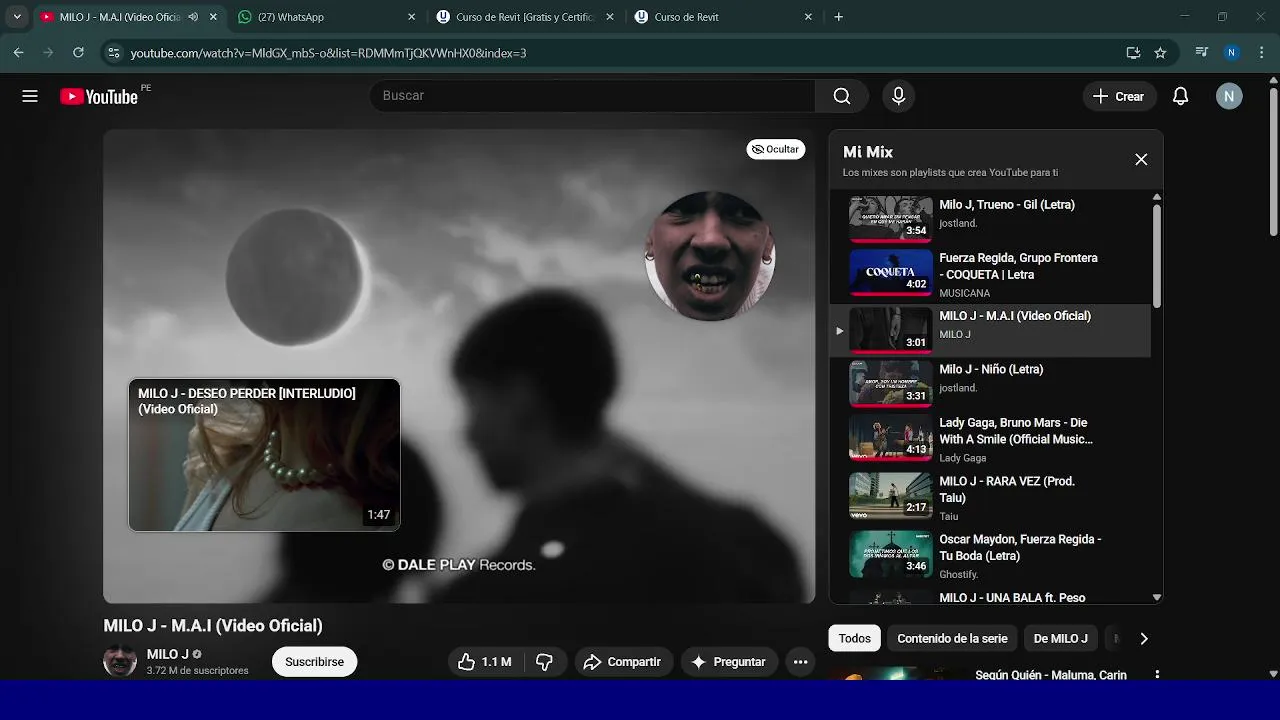Open the YouTube hamburger guide menu
The width and height of the screenshot is (1280, 720).
point(30,96)
